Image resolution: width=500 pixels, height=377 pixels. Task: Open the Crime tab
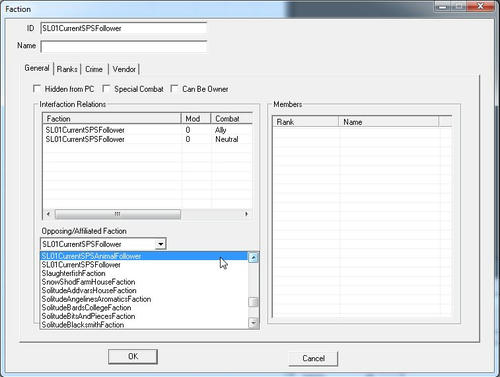(94, 69)
